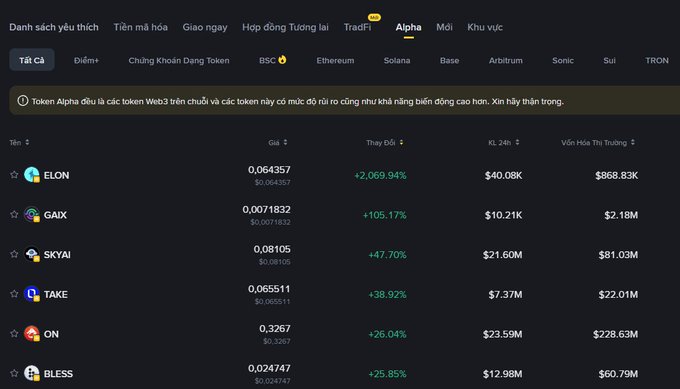680x389 pixels.
Task: Switch to Giao ngay tab
Action: pos(205,27)
